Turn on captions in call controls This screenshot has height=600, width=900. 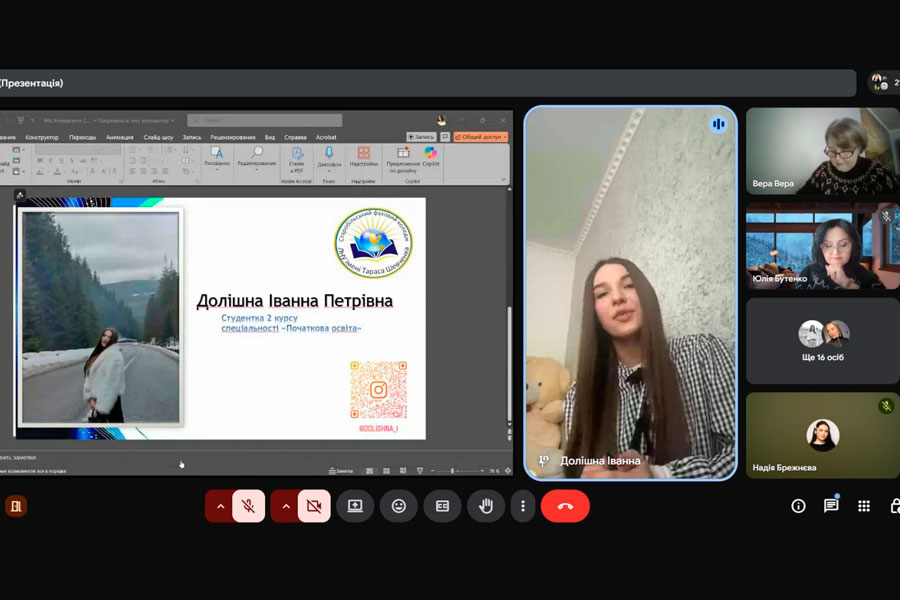pyautogui.click(x=442, y=506)
